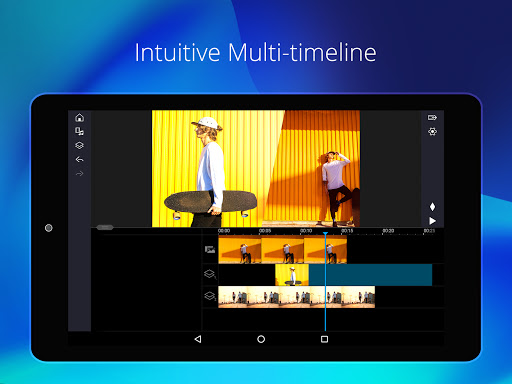Select group photo clip on bottom track
512x384 pixels.
296,297
